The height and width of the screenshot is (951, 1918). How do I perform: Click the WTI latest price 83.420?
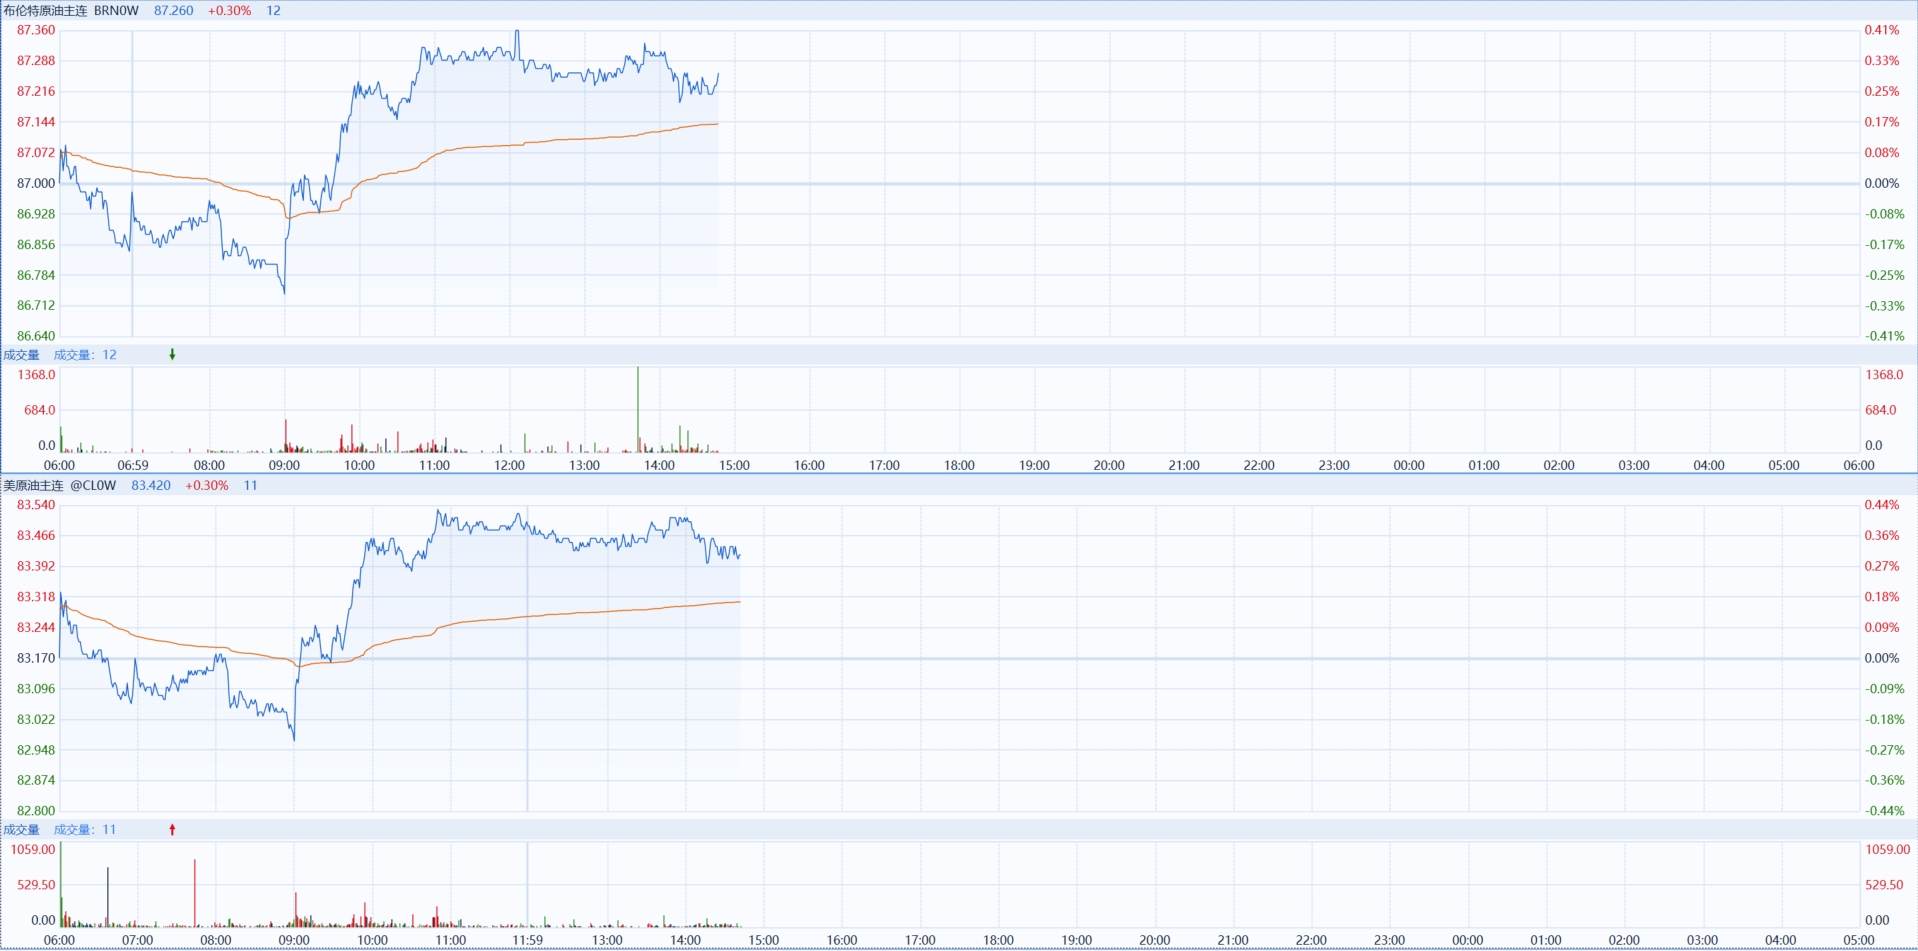[x=151, y=486]
